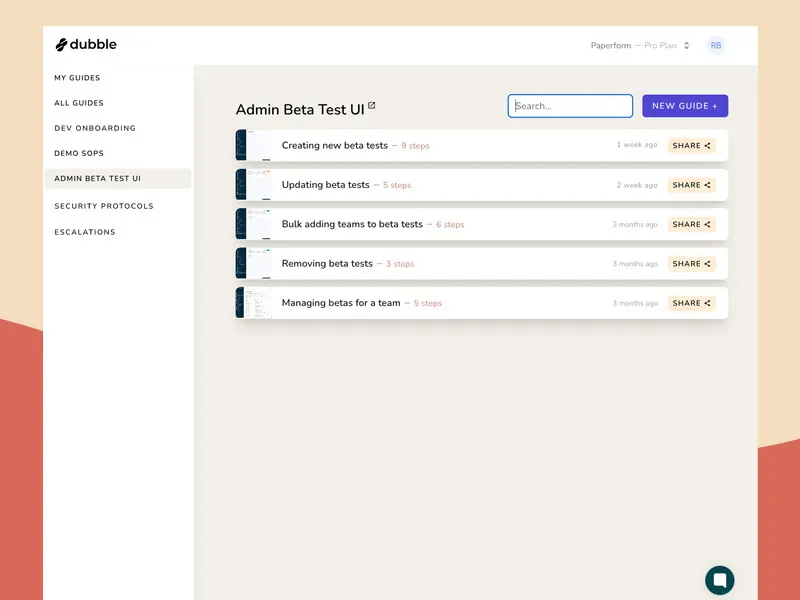Open the chat widget bubble
Viewport: 800px width, 600px height.
point(719,580)
